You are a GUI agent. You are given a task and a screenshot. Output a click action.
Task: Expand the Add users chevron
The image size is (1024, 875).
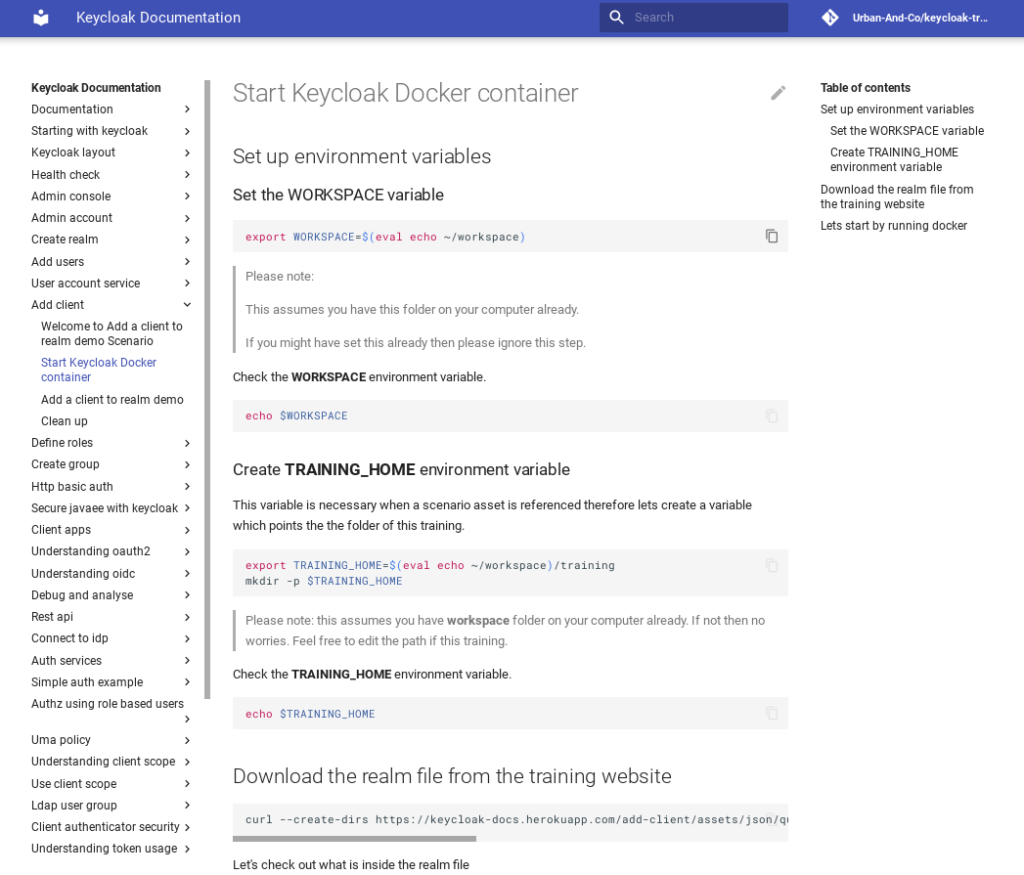[x=187, y=262]
